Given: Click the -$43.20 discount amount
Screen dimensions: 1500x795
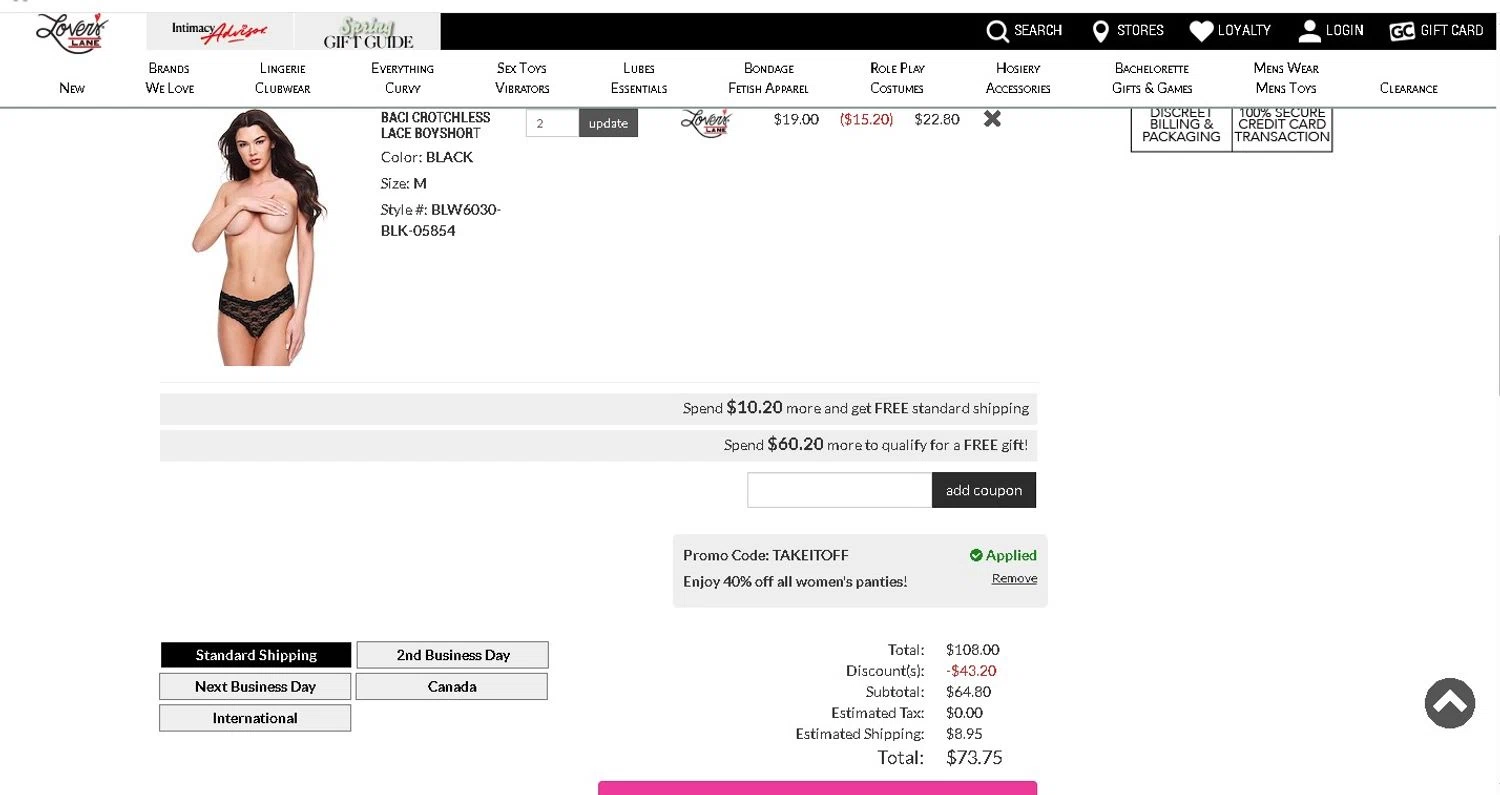Looking at the screenshot, I should click(971, 671).
